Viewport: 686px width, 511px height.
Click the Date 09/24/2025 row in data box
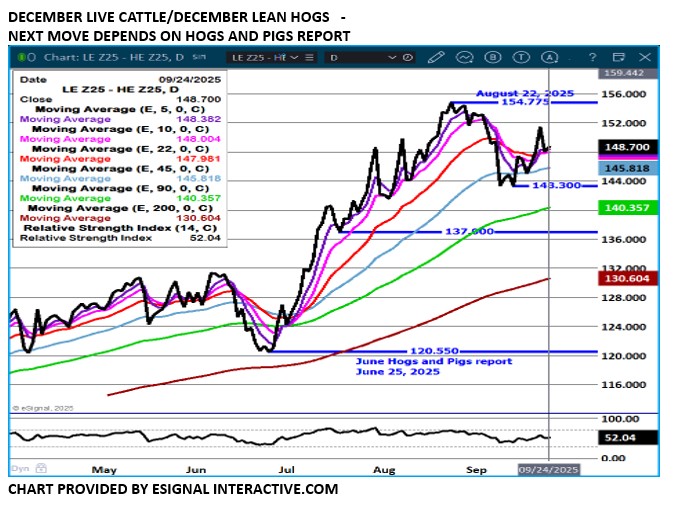point(120,80)
